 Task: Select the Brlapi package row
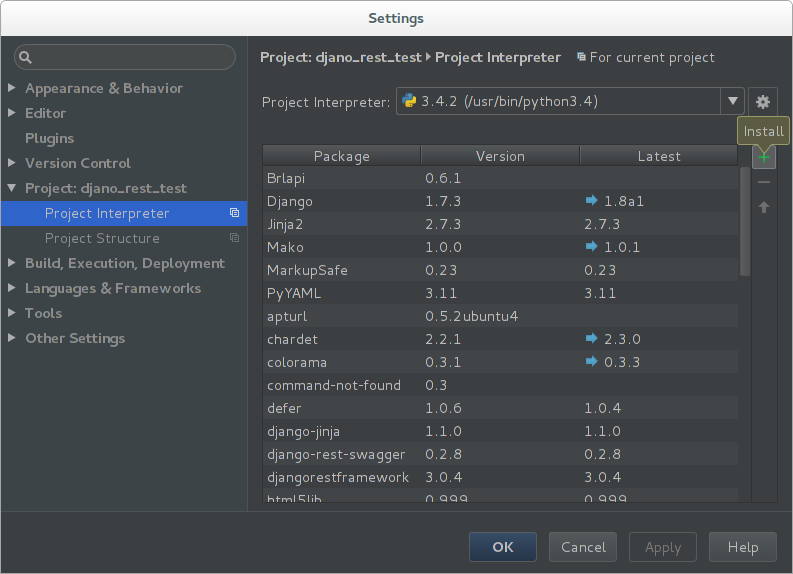point(500,178)
